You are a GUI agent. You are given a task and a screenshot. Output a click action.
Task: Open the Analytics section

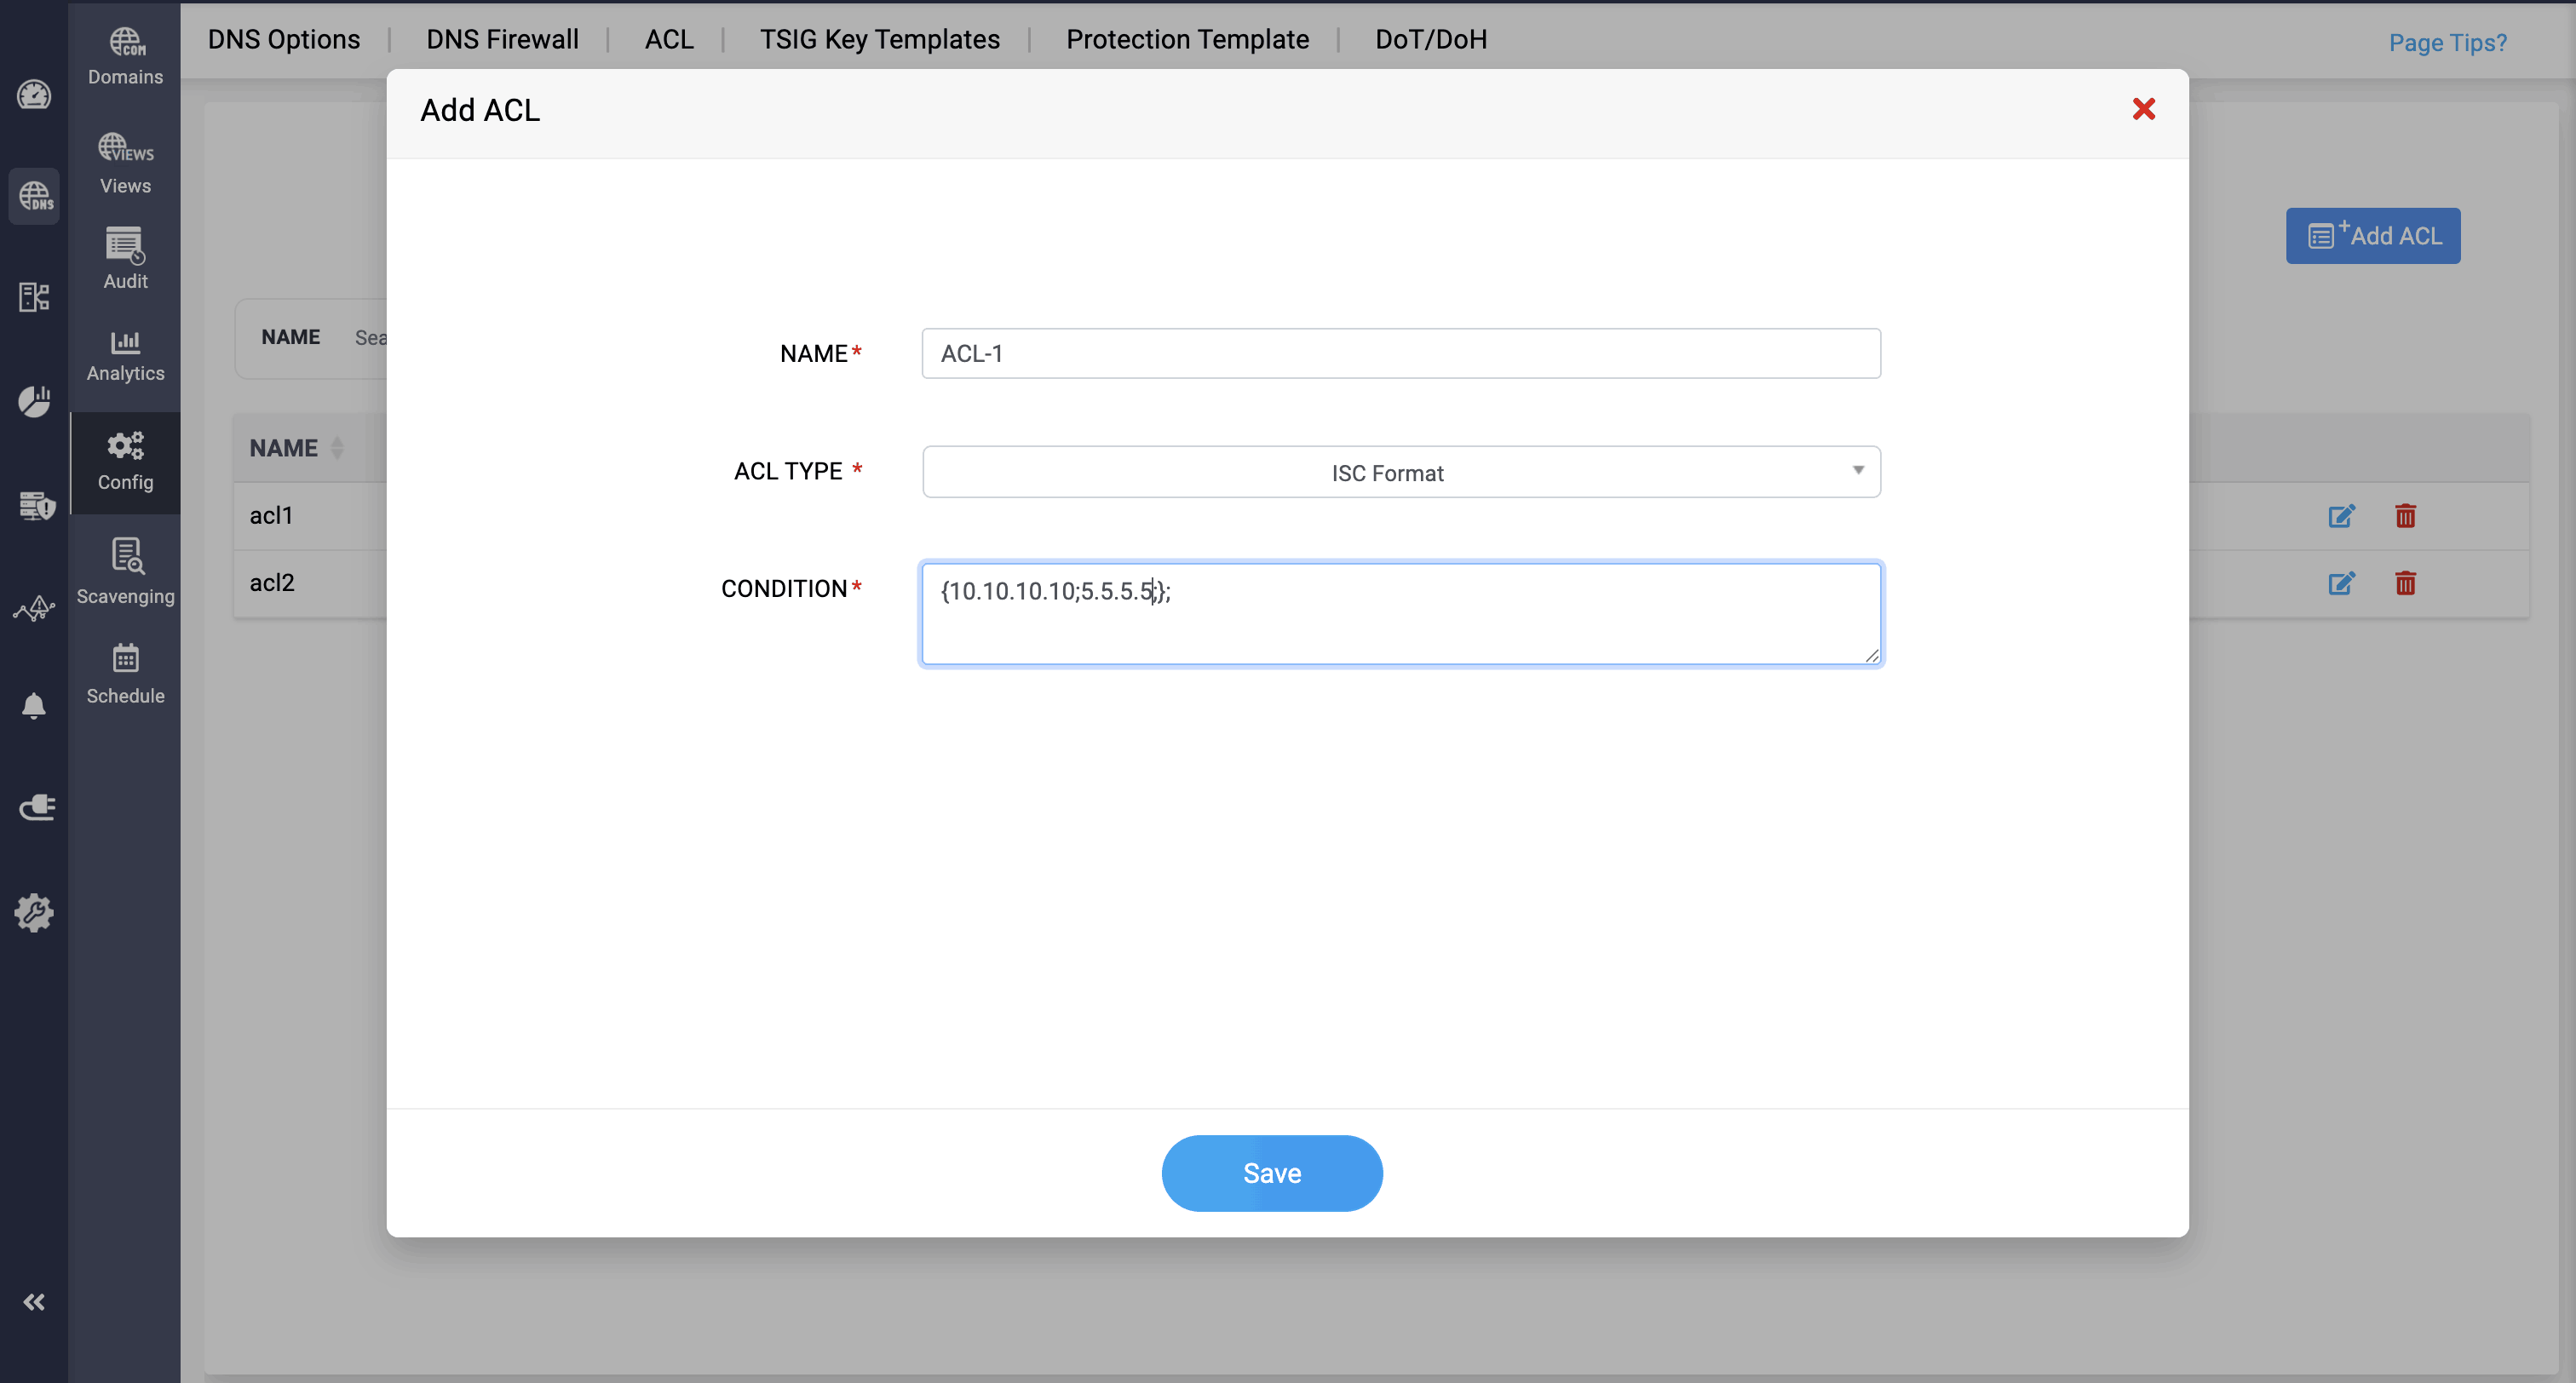coord(125,356)
